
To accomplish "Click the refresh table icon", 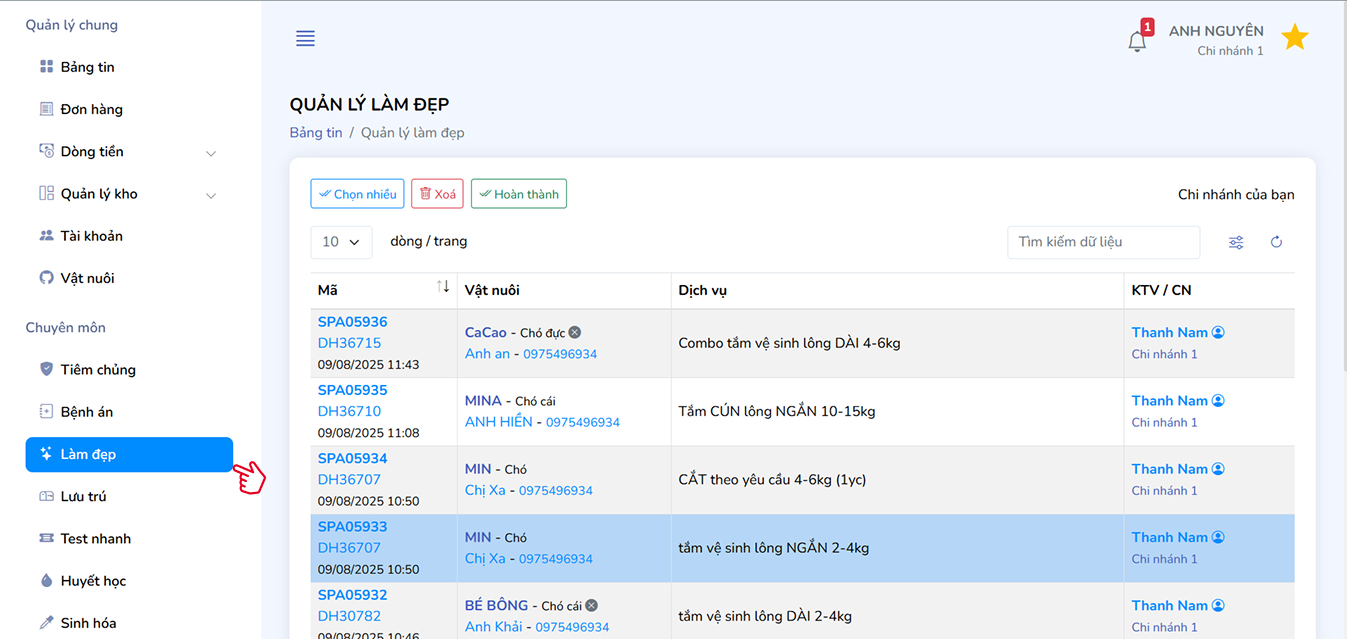I will 1276,242.
